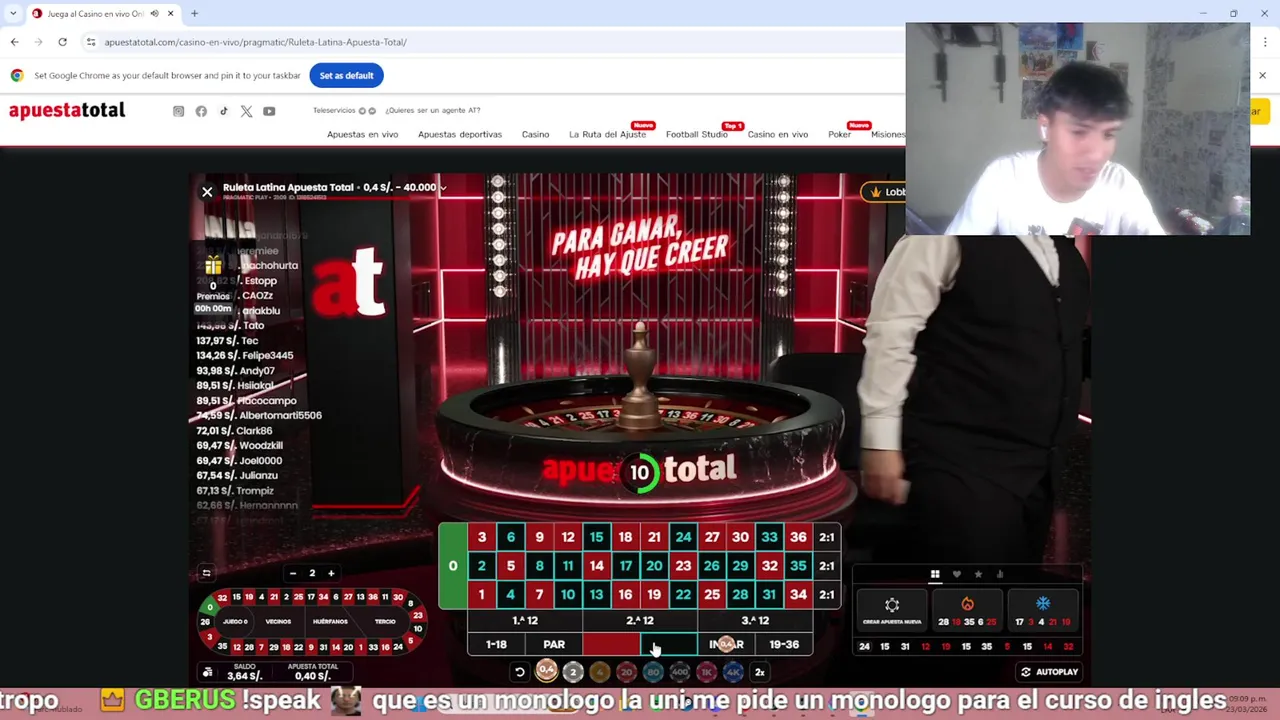This screenshot has width=1280, height=720.
Task: Bet on HUÉRFANOS racetrack section
Action: (x=330, y=622)
